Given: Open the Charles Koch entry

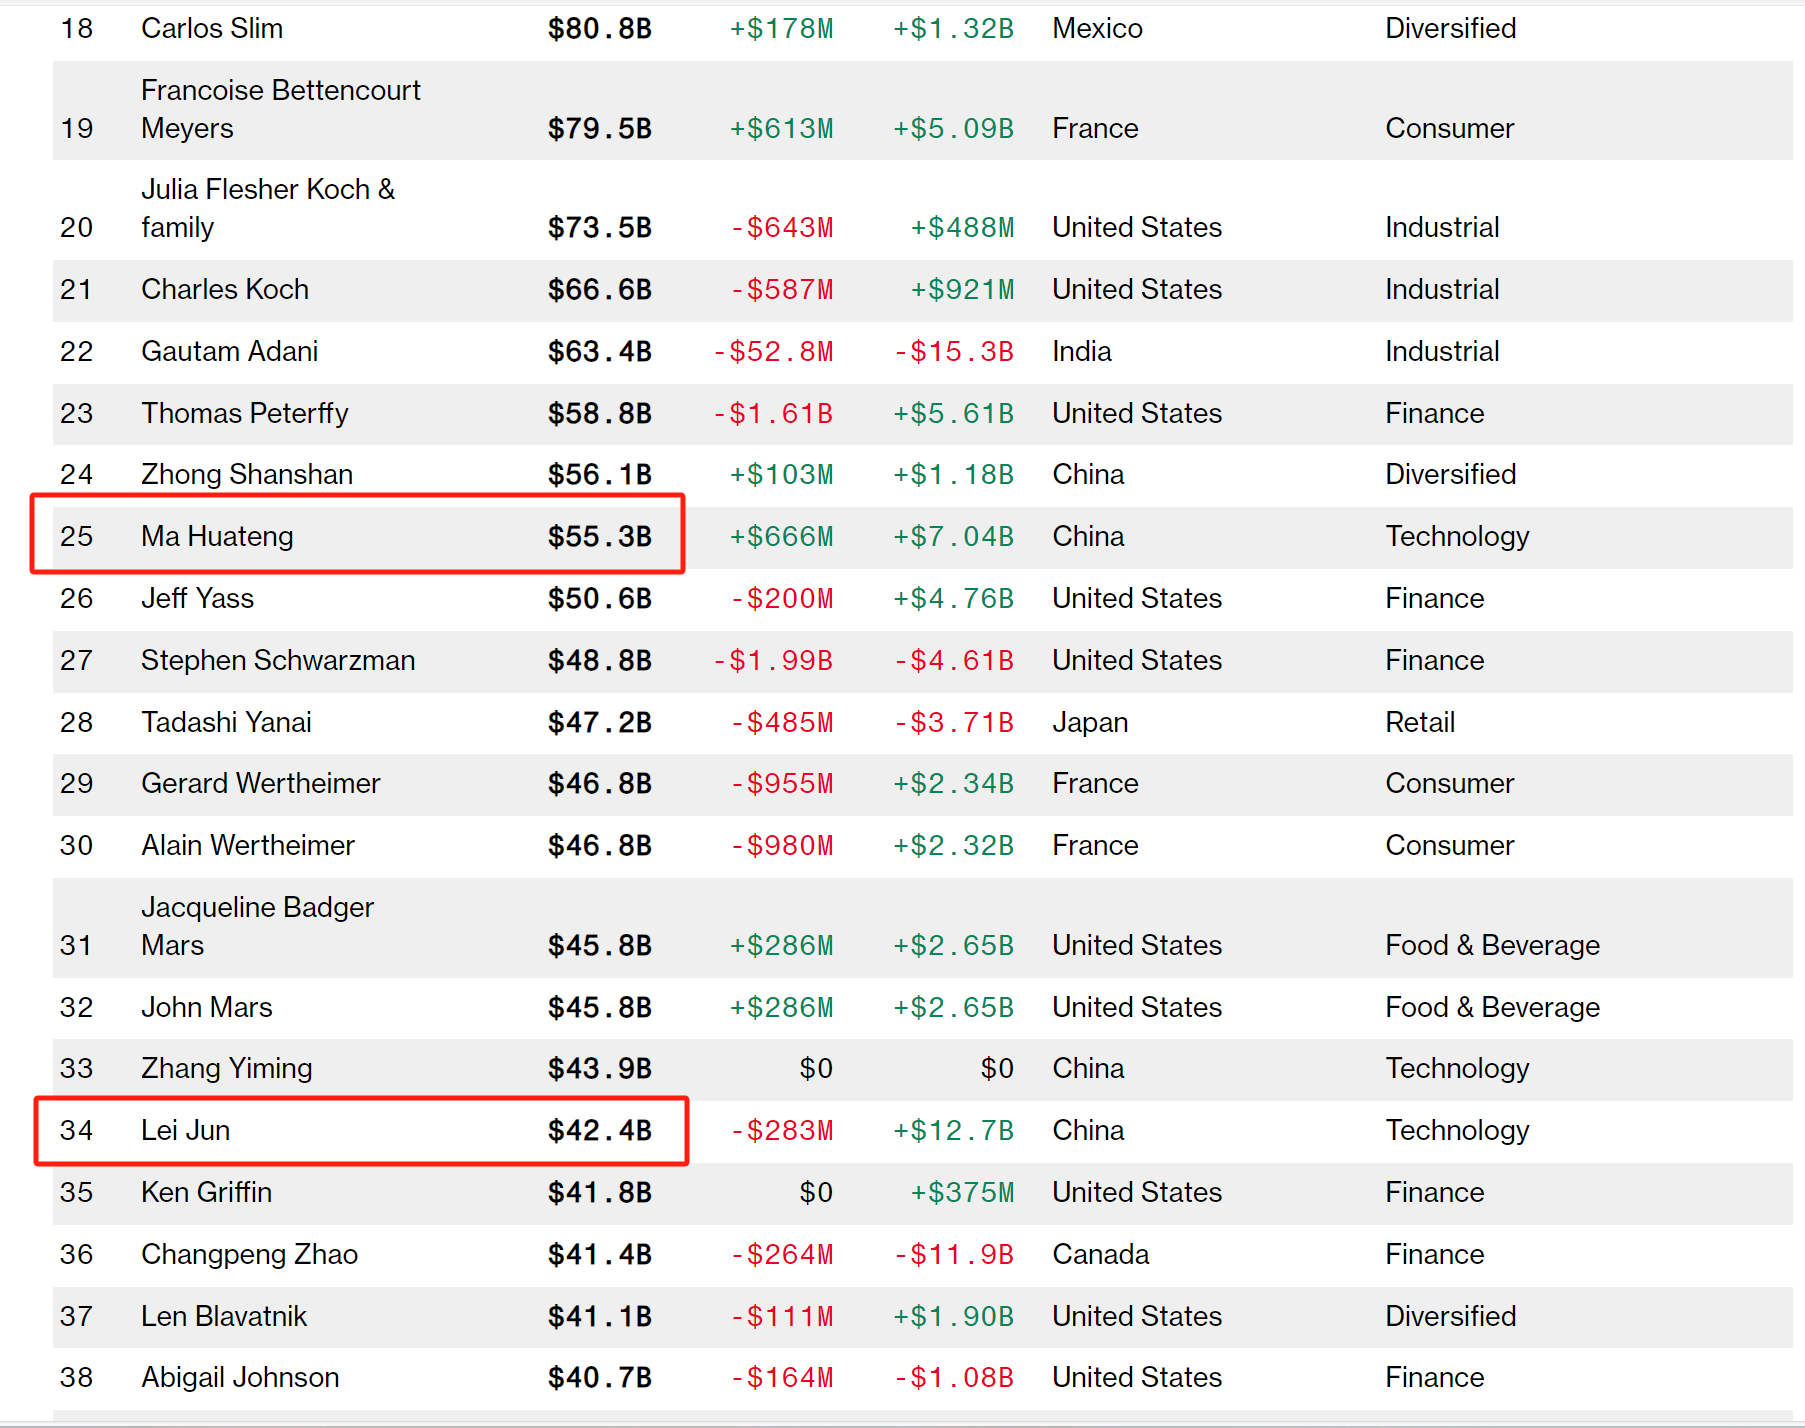Looking at the screenshot, I should pyautogui.click(x=225, y=290).
